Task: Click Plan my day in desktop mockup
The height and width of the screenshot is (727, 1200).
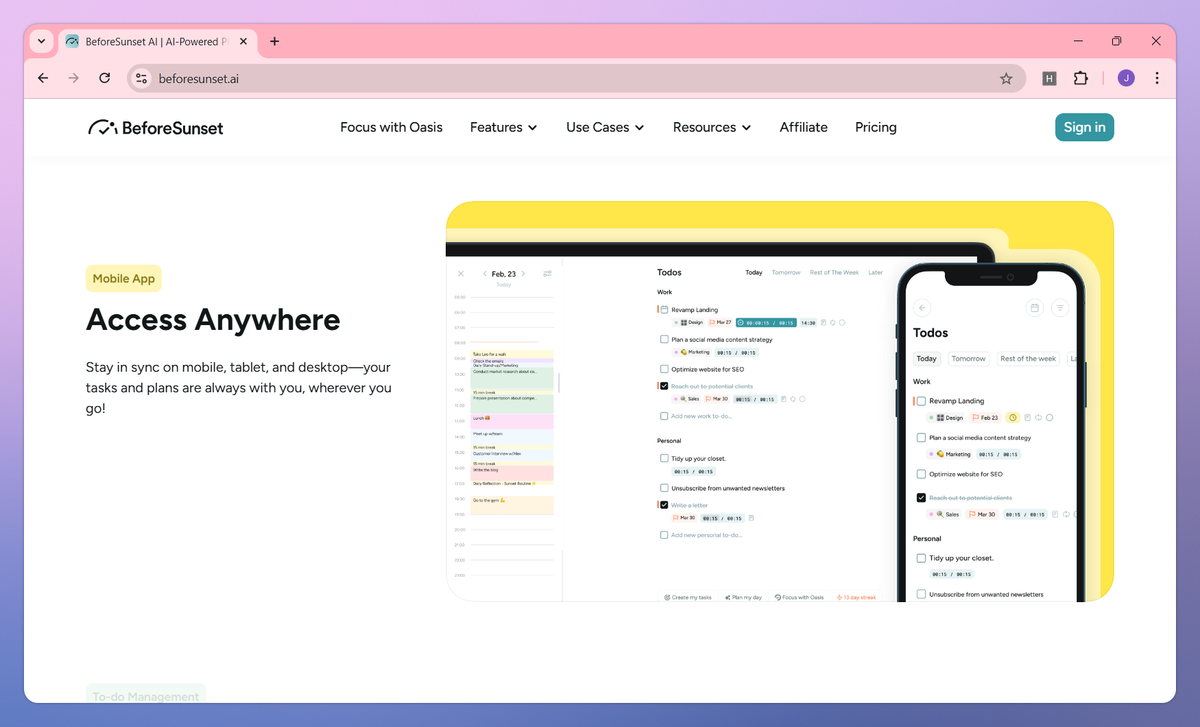Action: coord(745,597)
